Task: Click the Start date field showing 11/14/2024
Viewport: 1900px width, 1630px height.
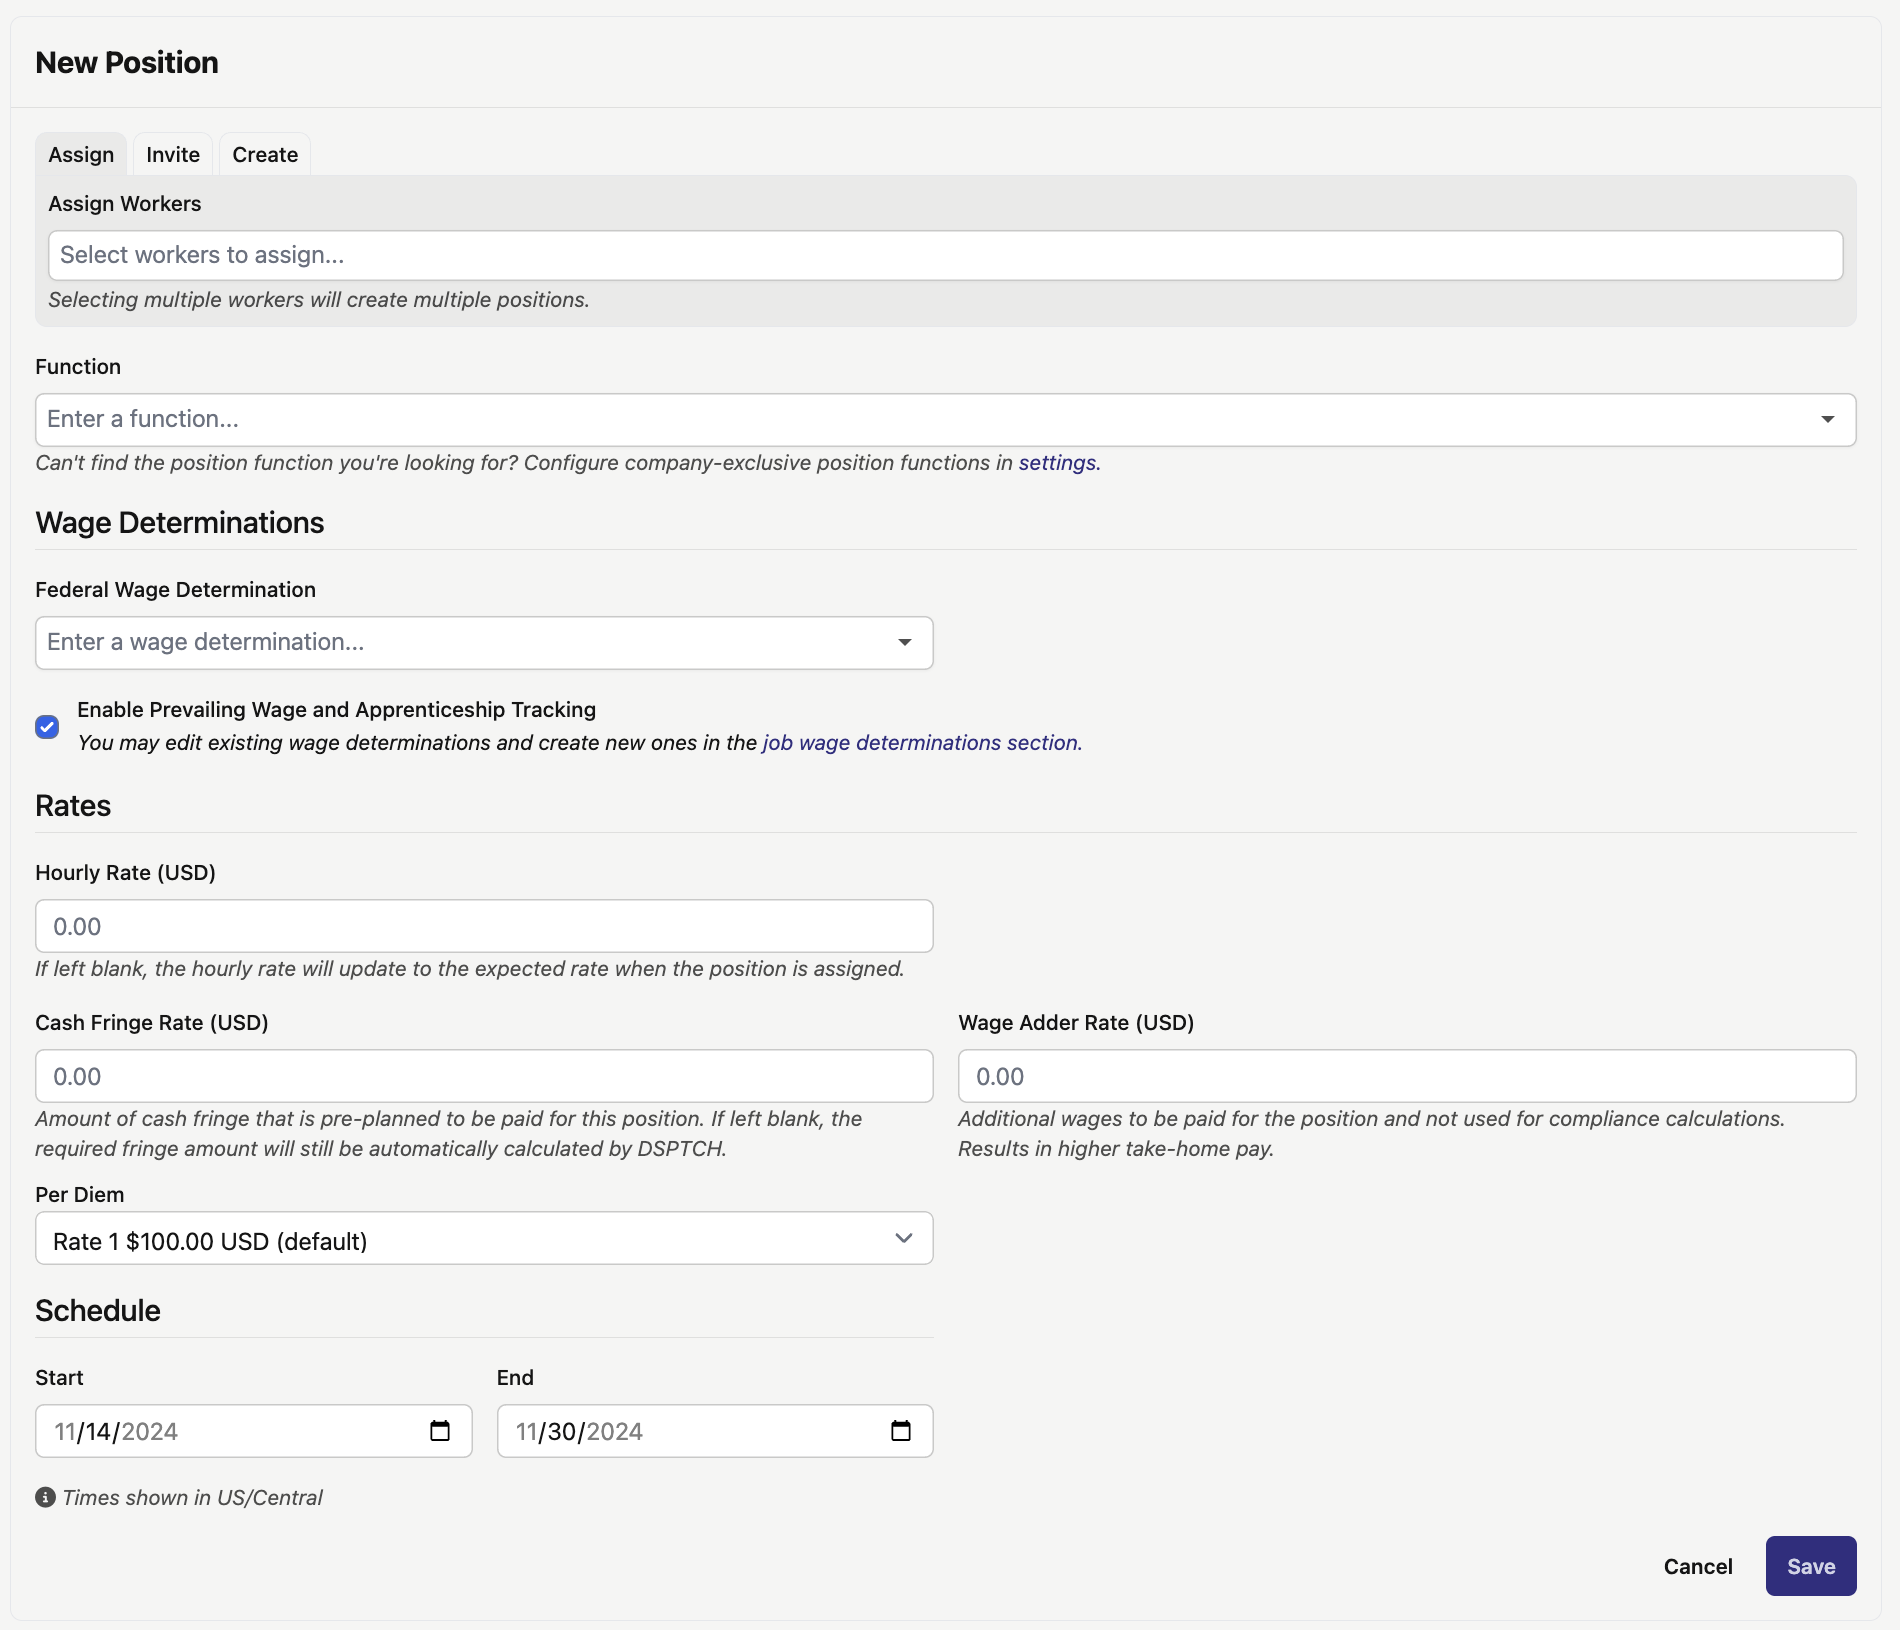Action: (253, 1431)
